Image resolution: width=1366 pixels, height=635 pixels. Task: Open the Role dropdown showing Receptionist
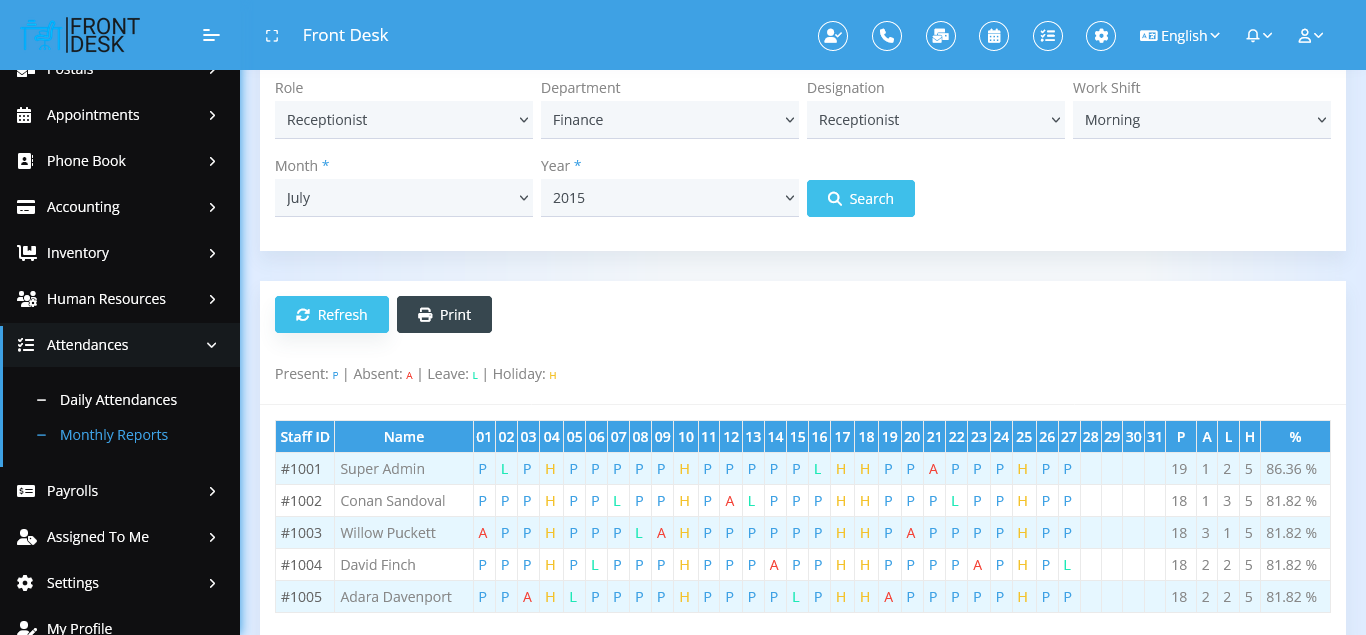(x=403, y=120)
